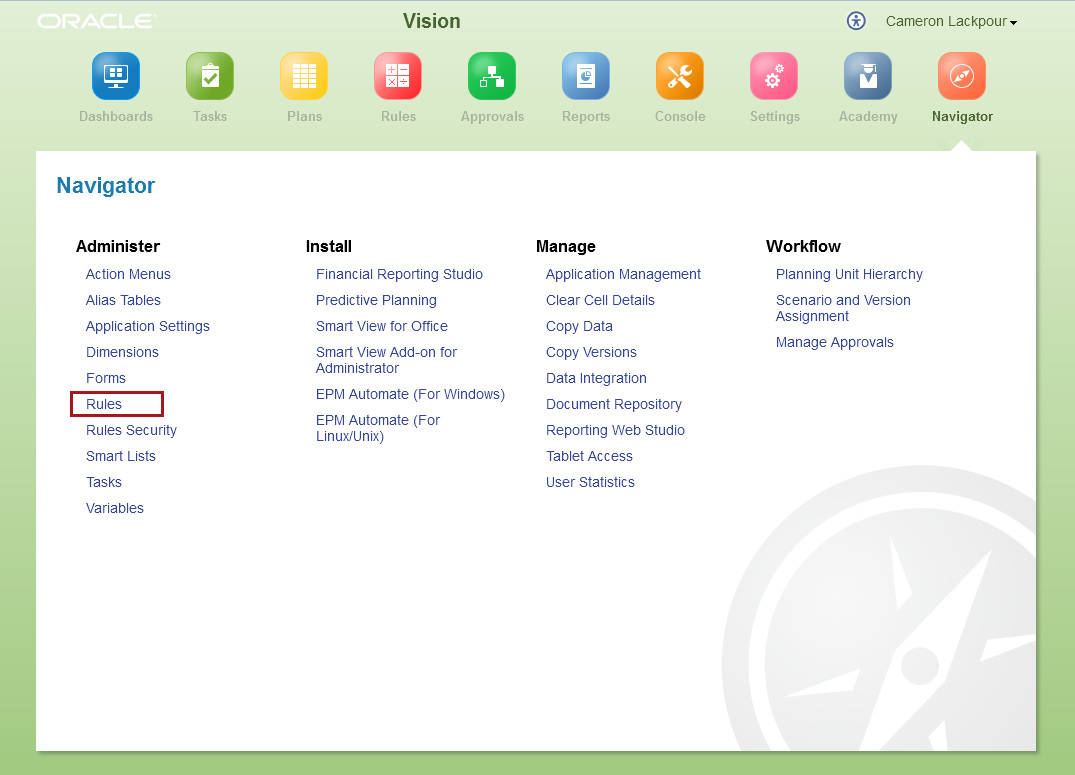
Task: Download Financial Reporting Studio
Action: tap(399, 274)
